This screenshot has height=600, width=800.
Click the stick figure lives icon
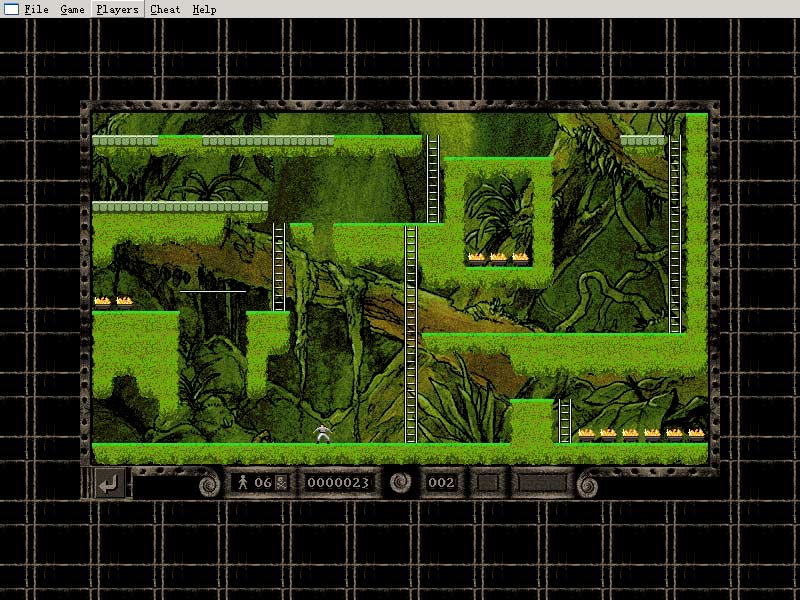(243, 482)
